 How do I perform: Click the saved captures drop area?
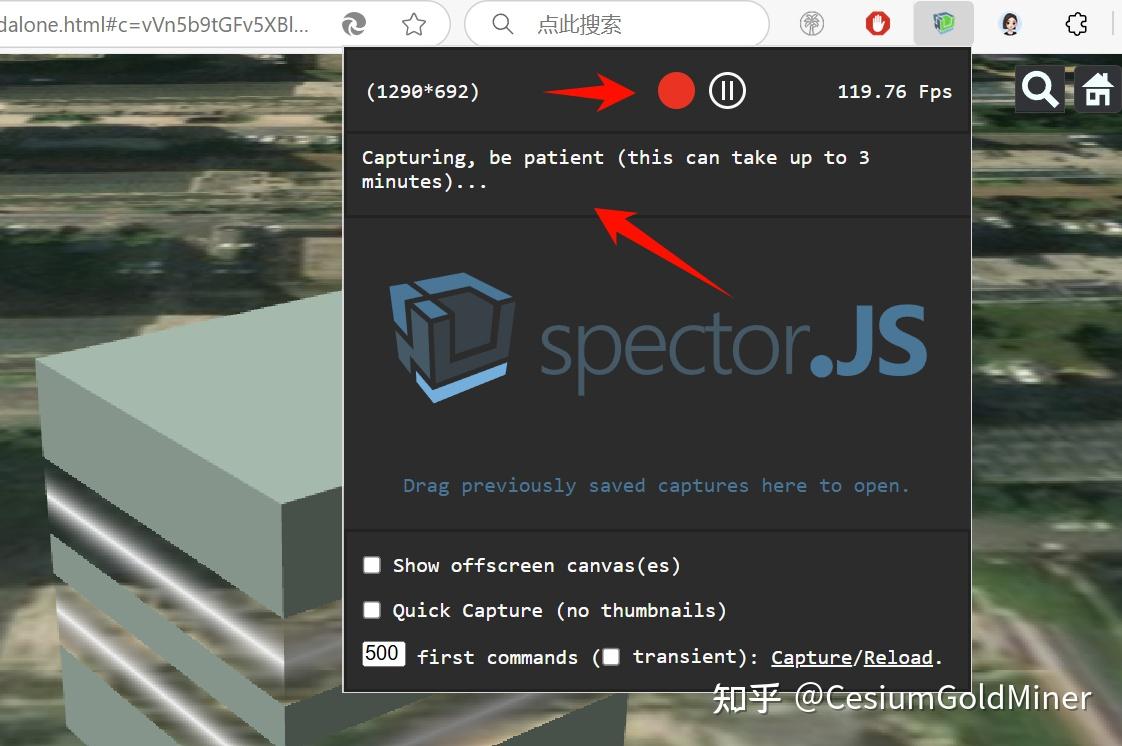656,486
